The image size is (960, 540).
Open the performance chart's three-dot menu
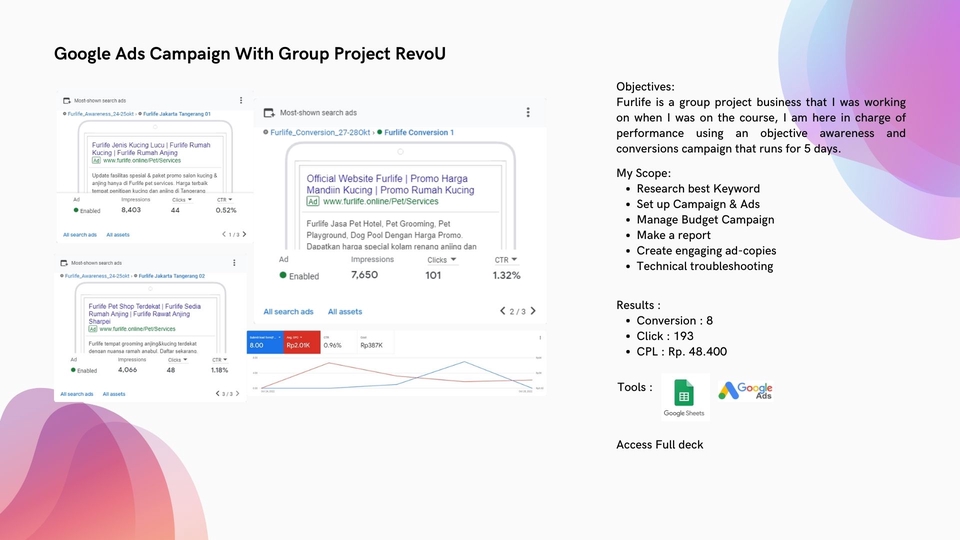tap(540, 338)
